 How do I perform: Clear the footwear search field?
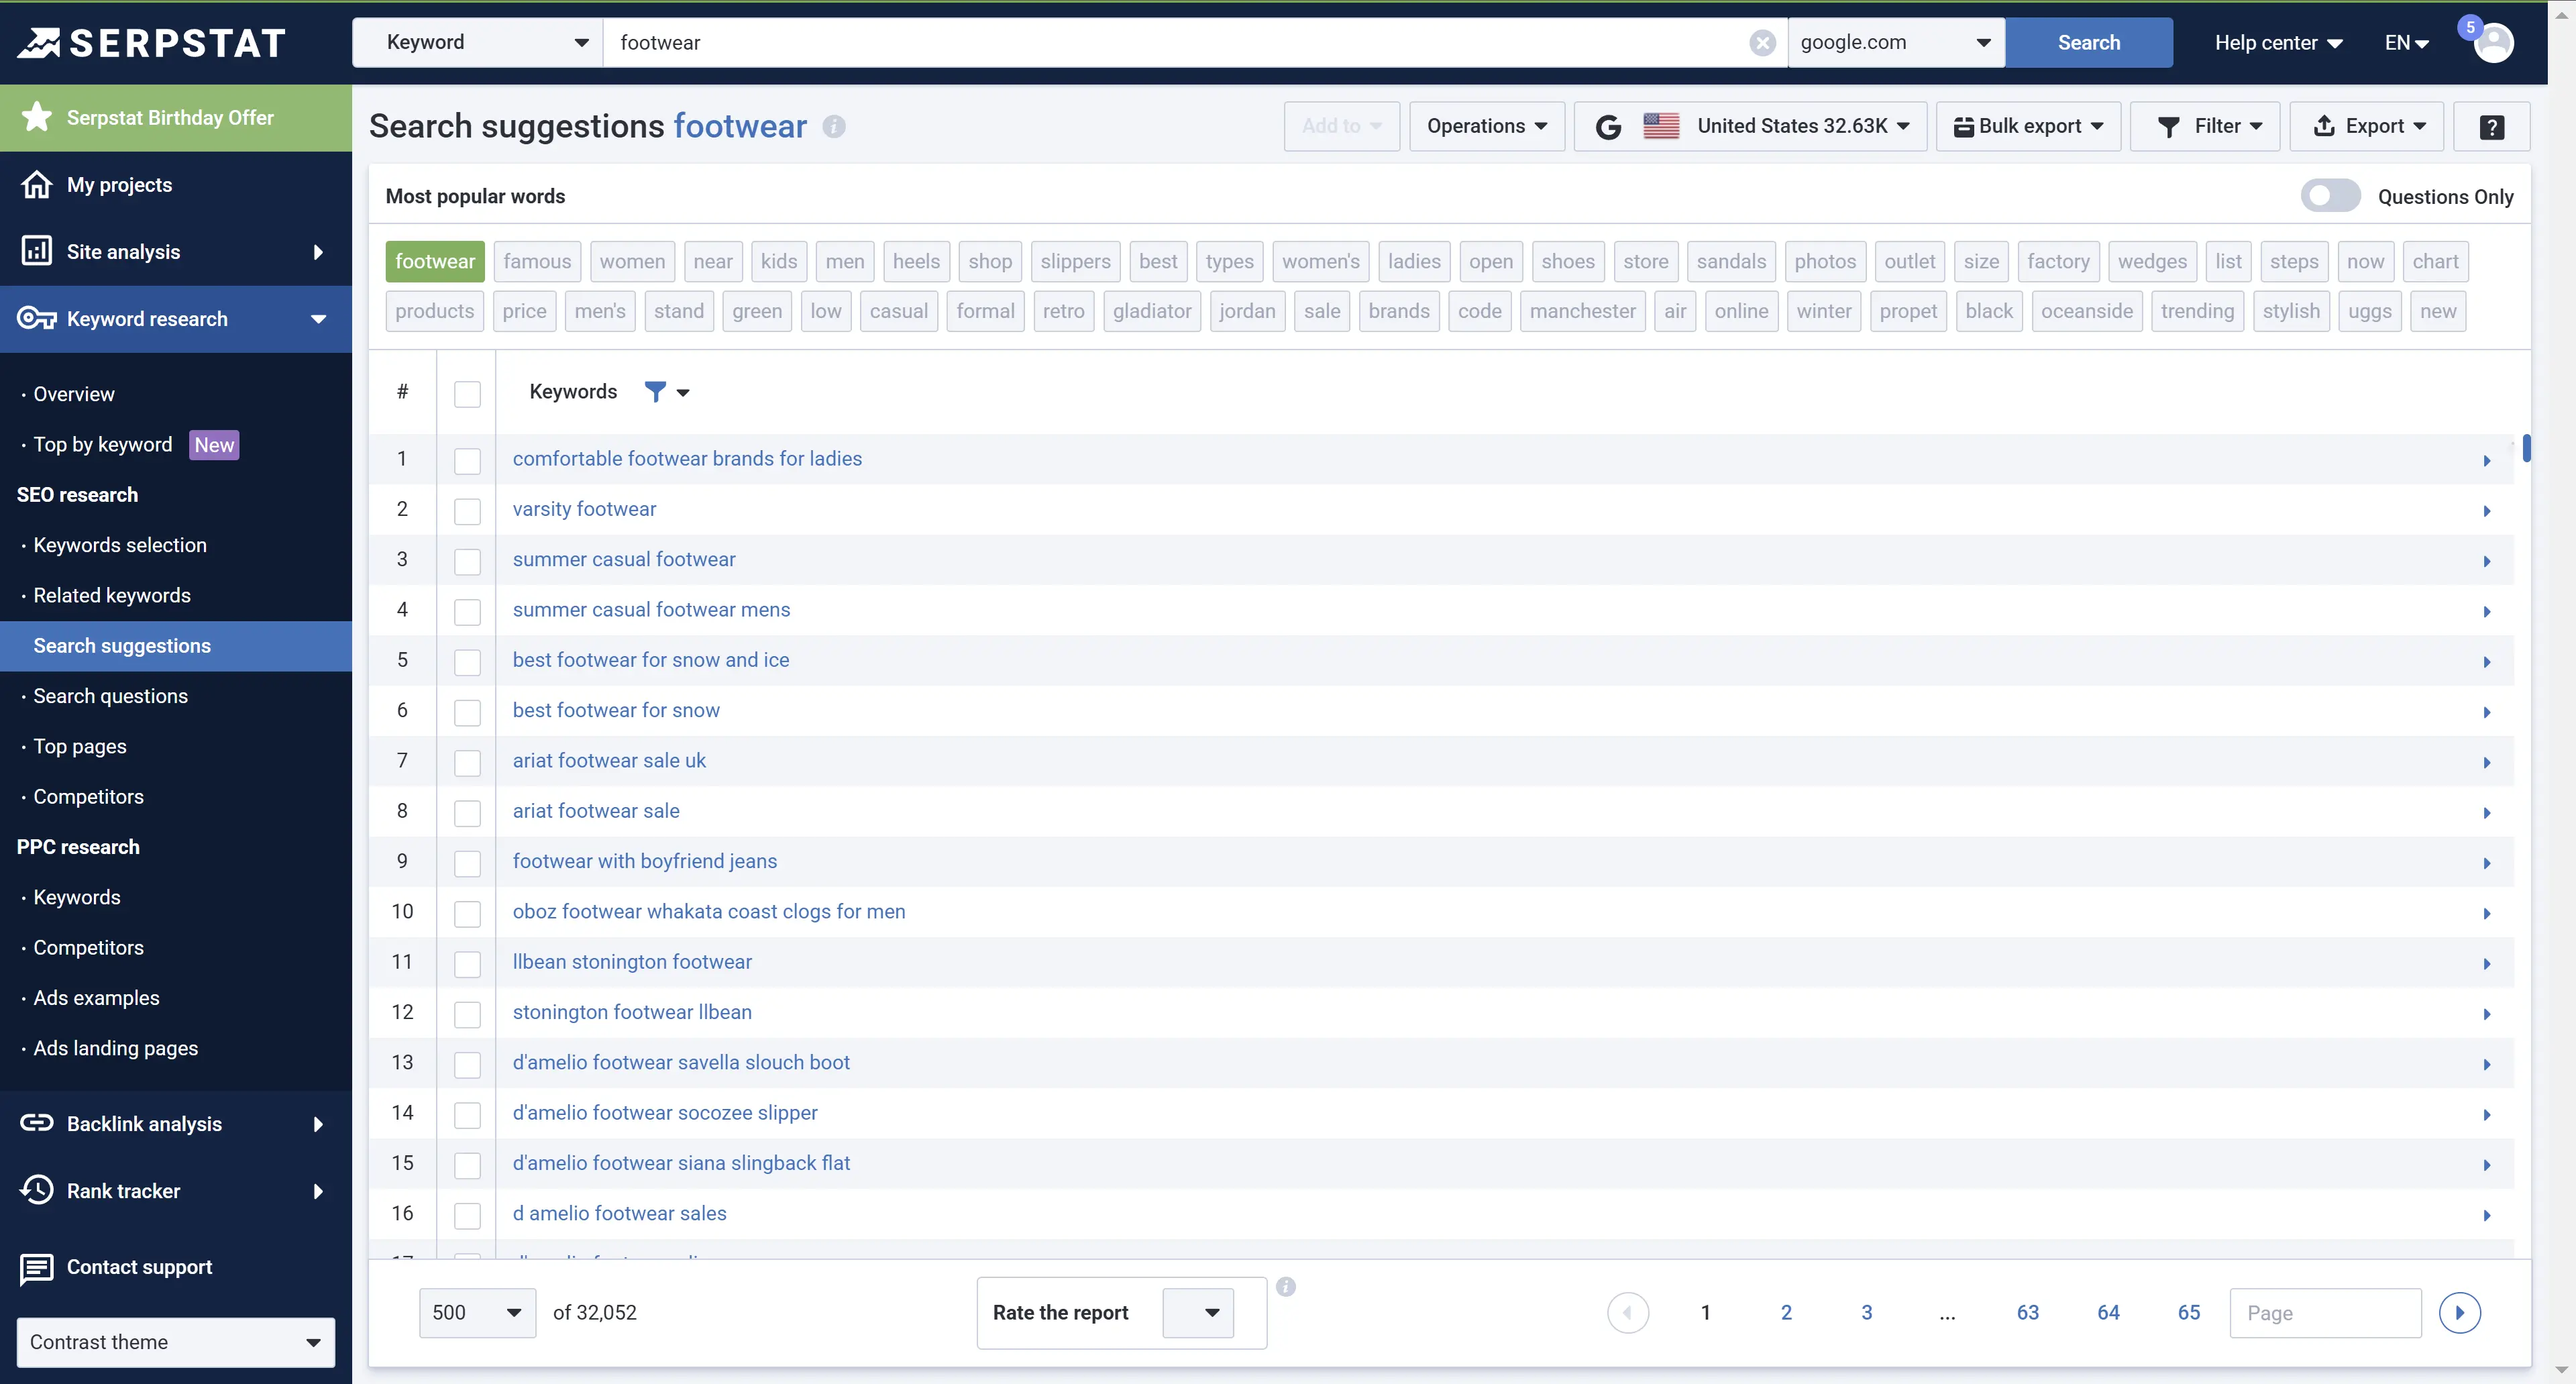click(1762, 42)
